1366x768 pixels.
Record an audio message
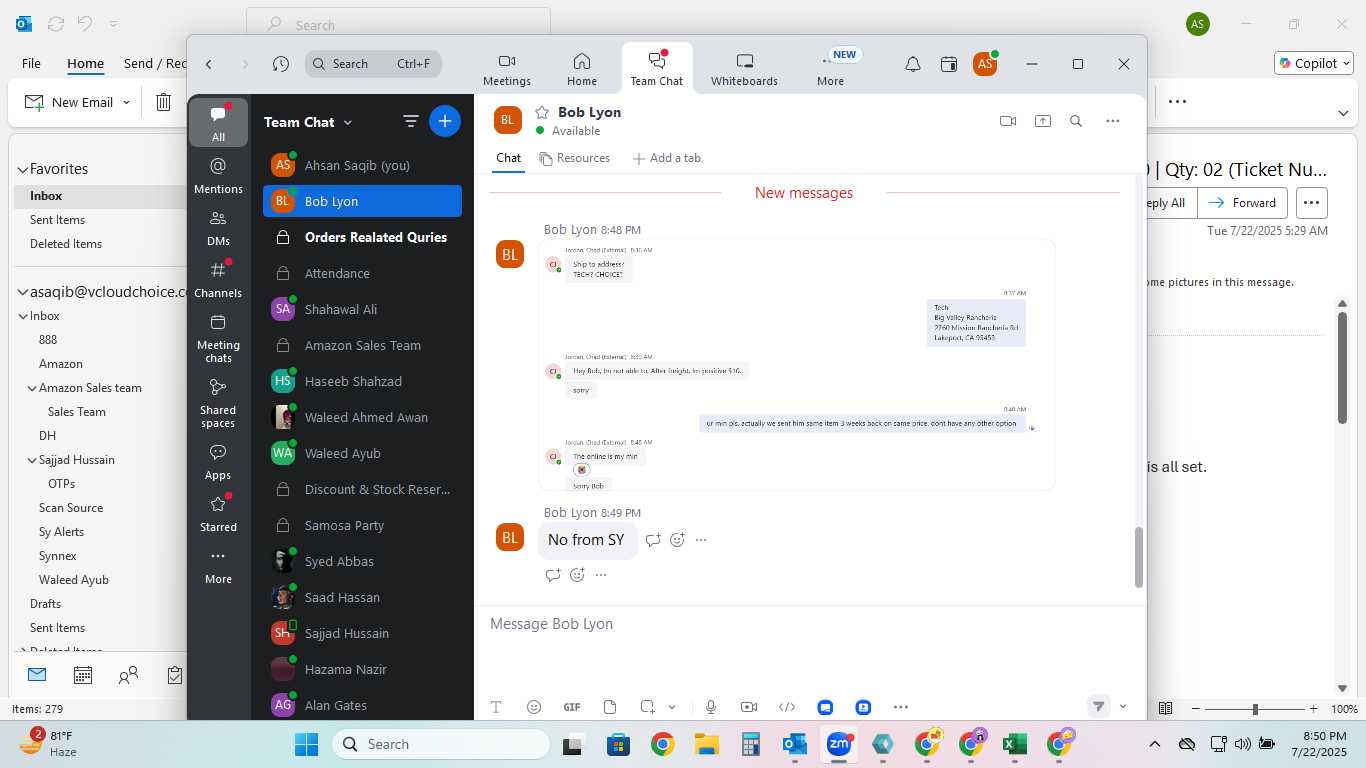point(711,707)
